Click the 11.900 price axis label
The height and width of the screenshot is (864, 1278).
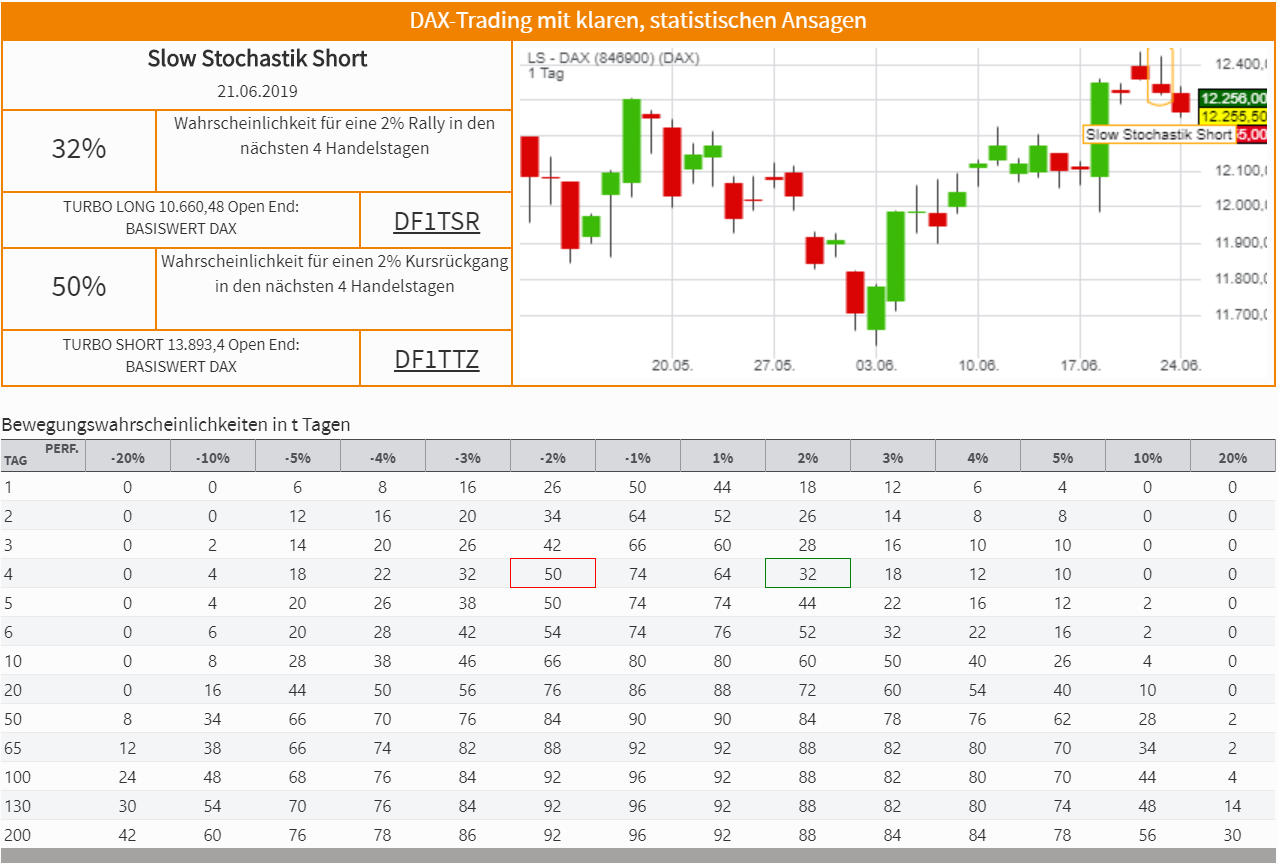(1240, 242)
